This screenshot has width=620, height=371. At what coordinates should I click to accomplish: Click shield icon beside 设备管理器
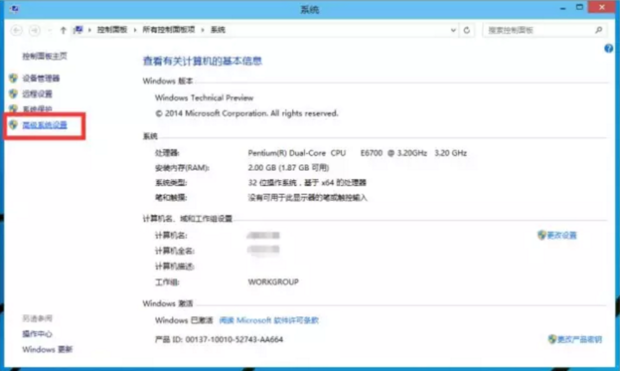pos(13,78)
